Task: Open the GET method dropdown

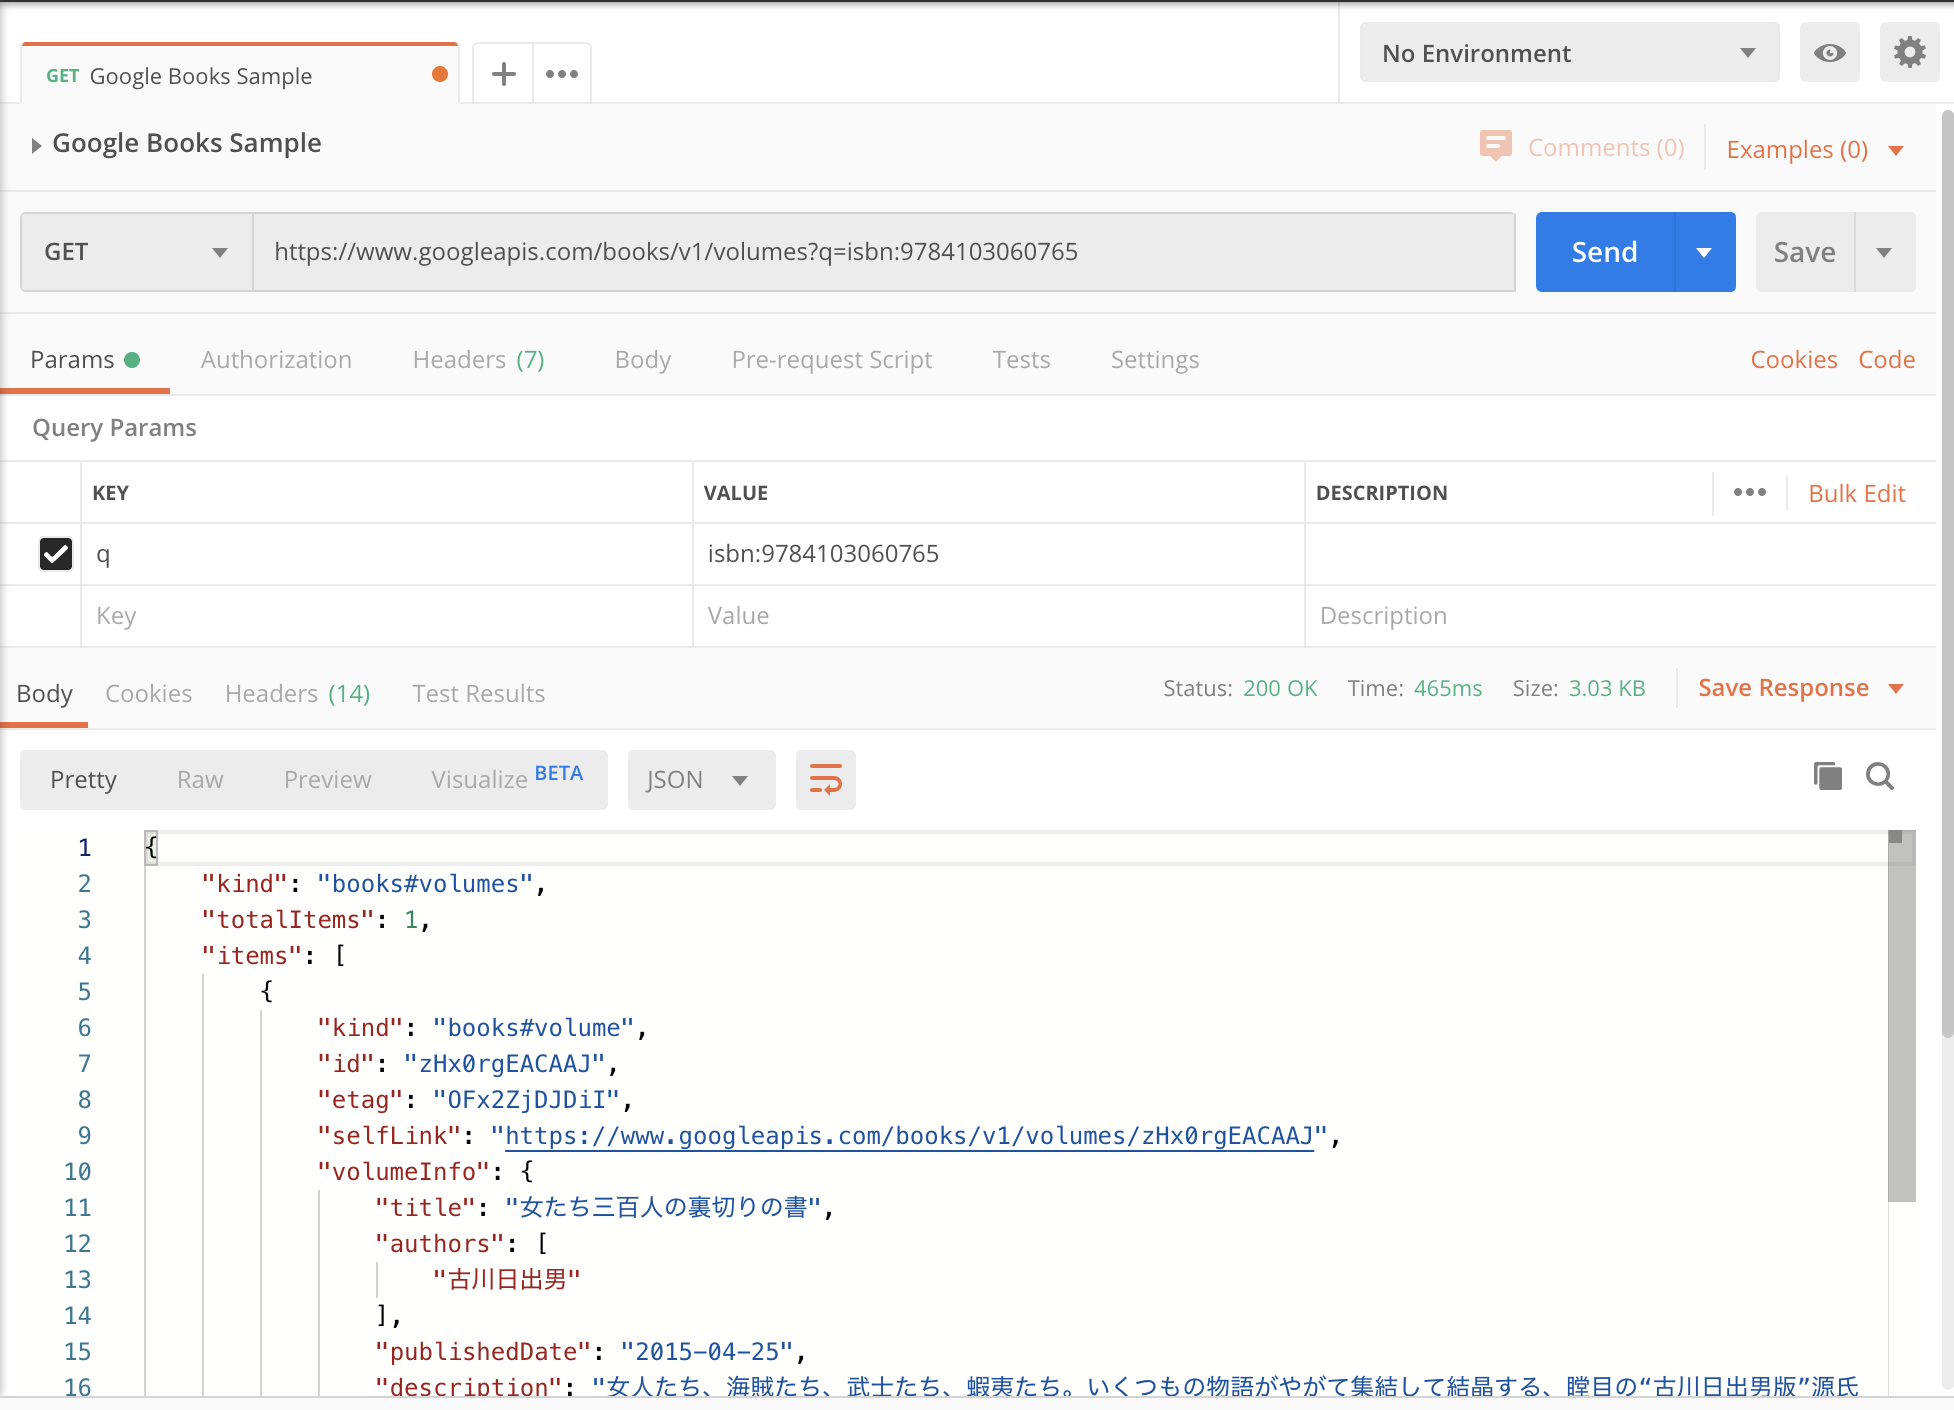Action: (x=136, y=252)
